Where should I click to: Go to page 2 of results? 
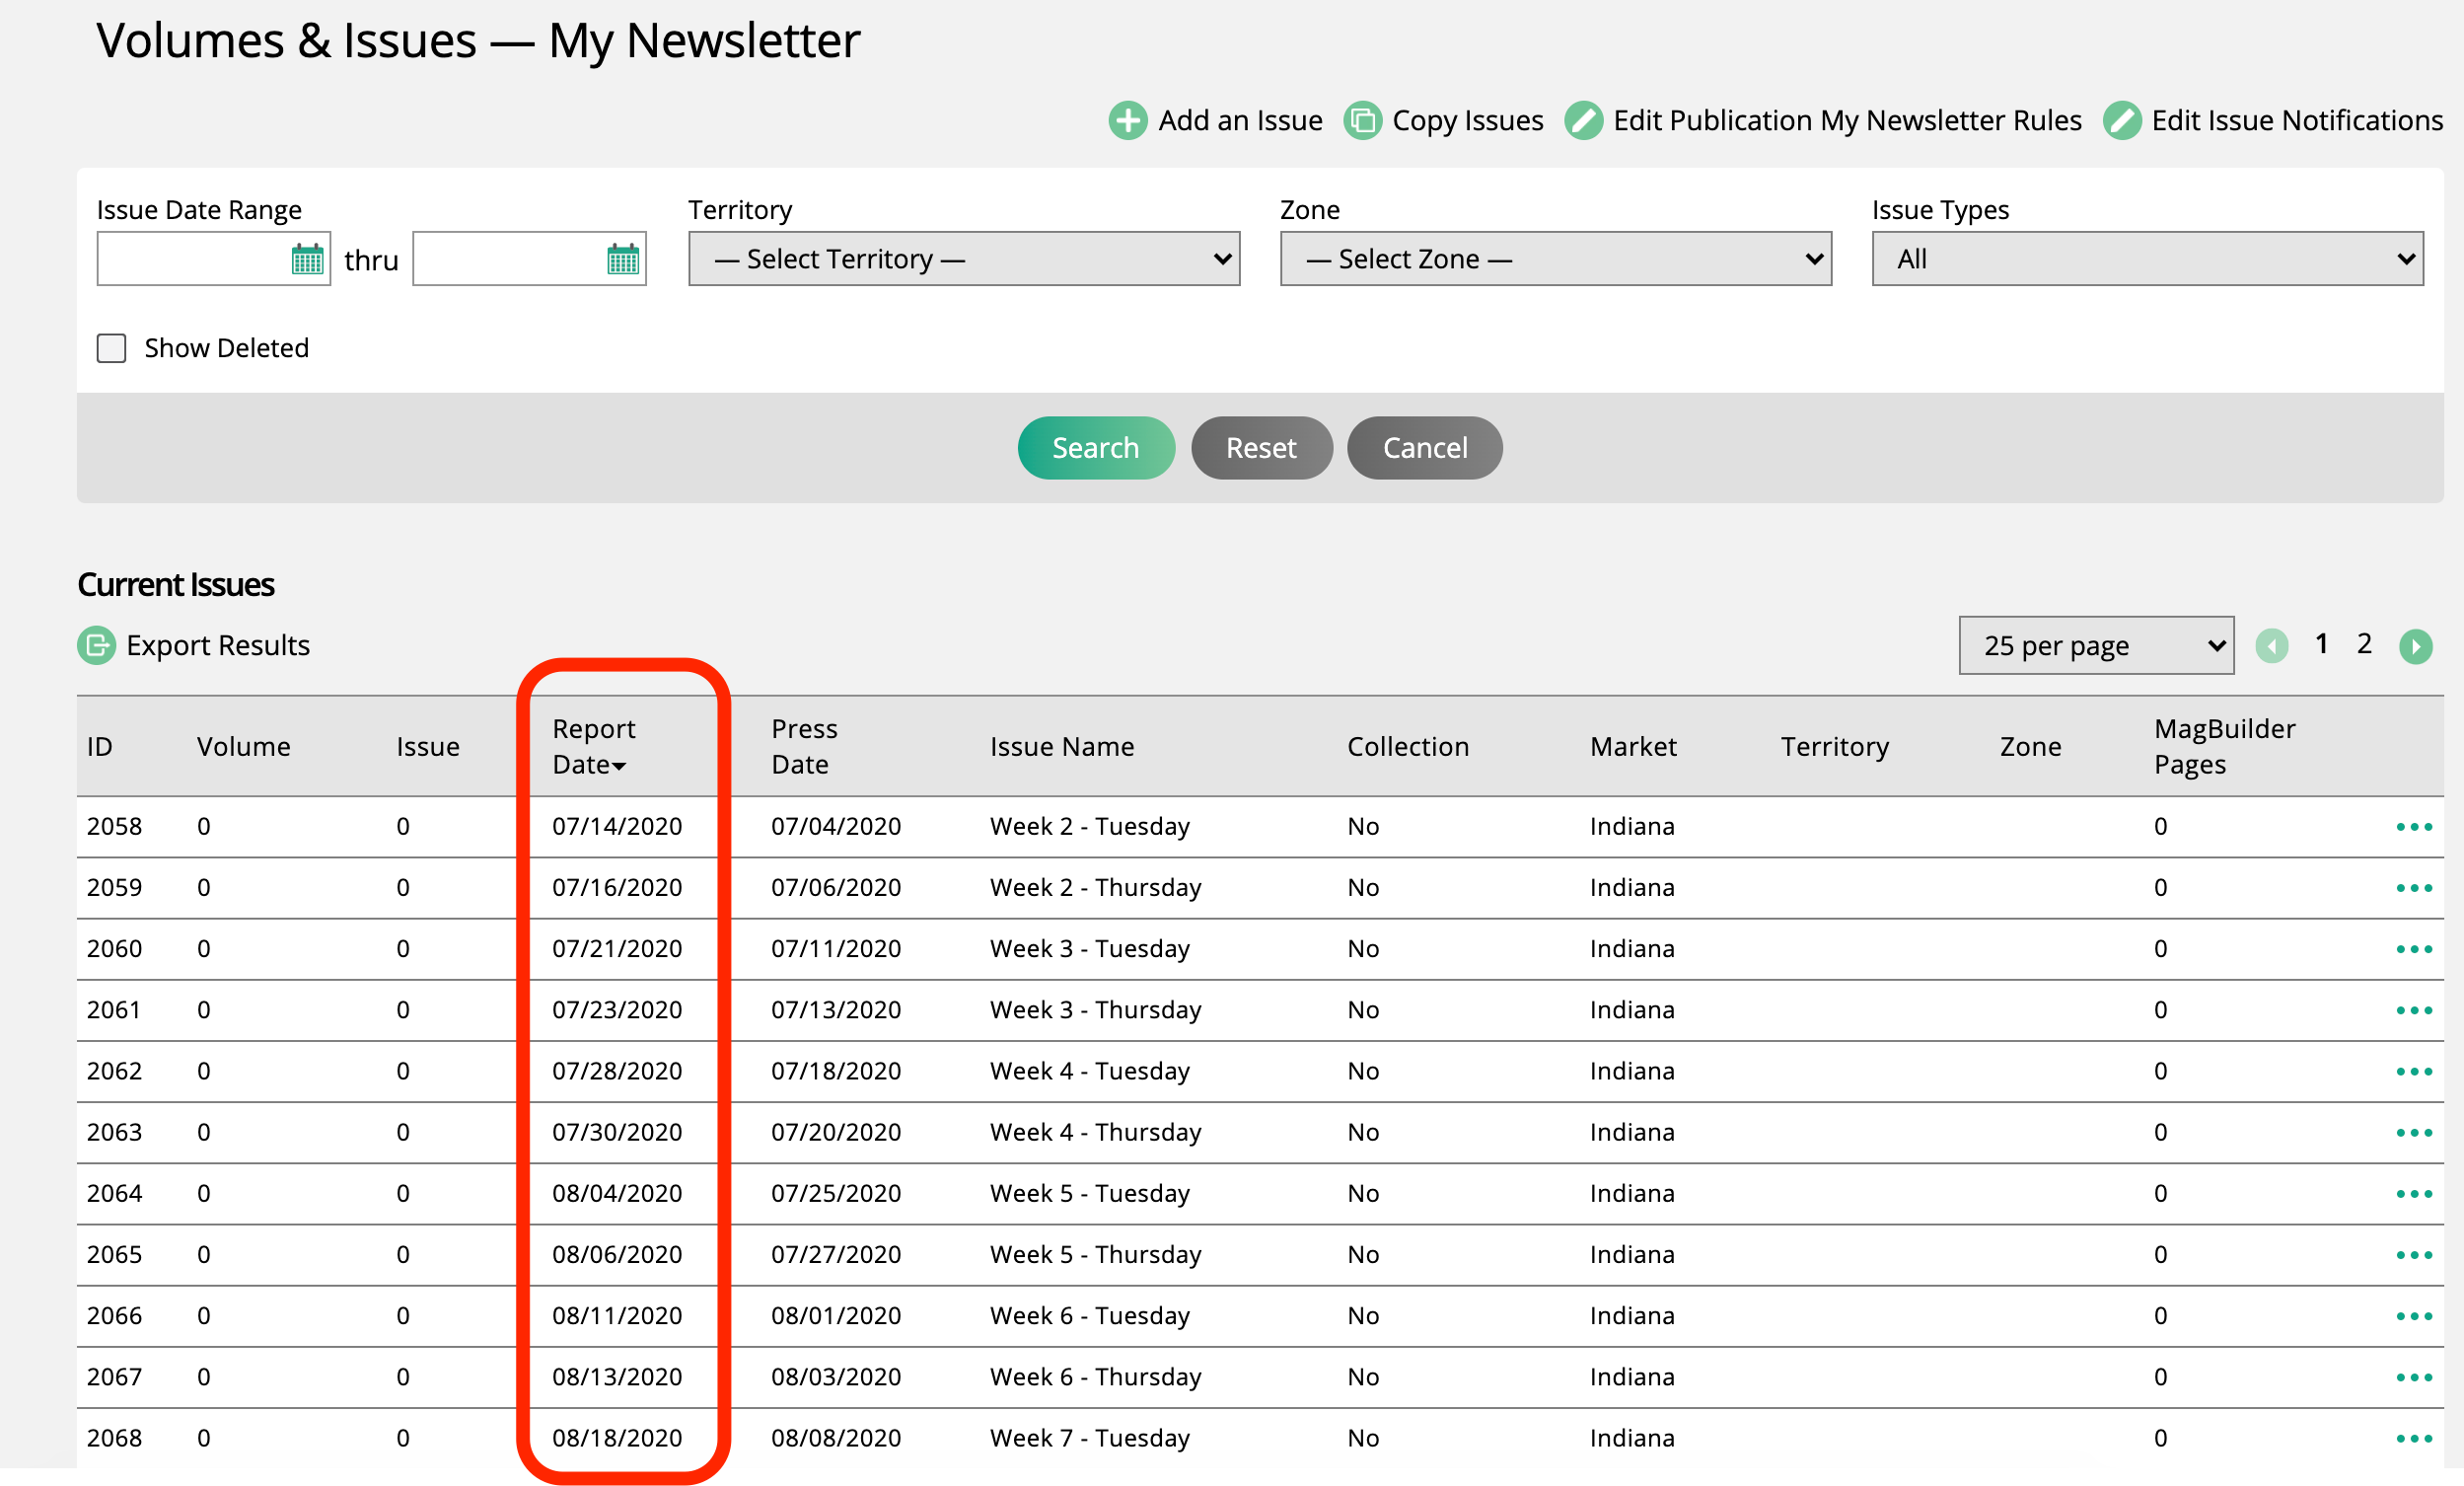pyautogui.click(x=2364, y=643)
